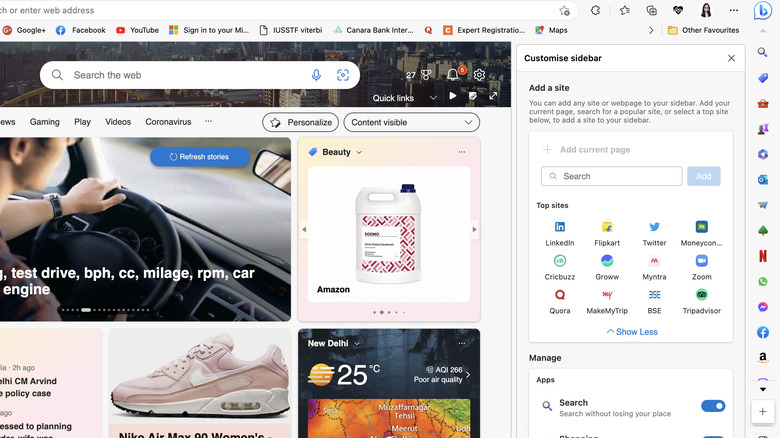Click the Refresh stories button

coord(199,157)
